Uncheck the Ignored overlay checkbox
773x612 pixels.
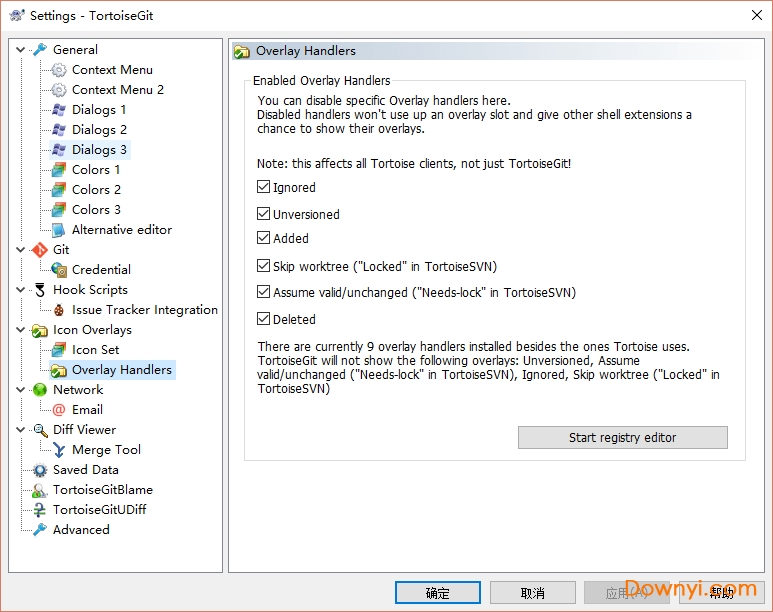point(263,186)
